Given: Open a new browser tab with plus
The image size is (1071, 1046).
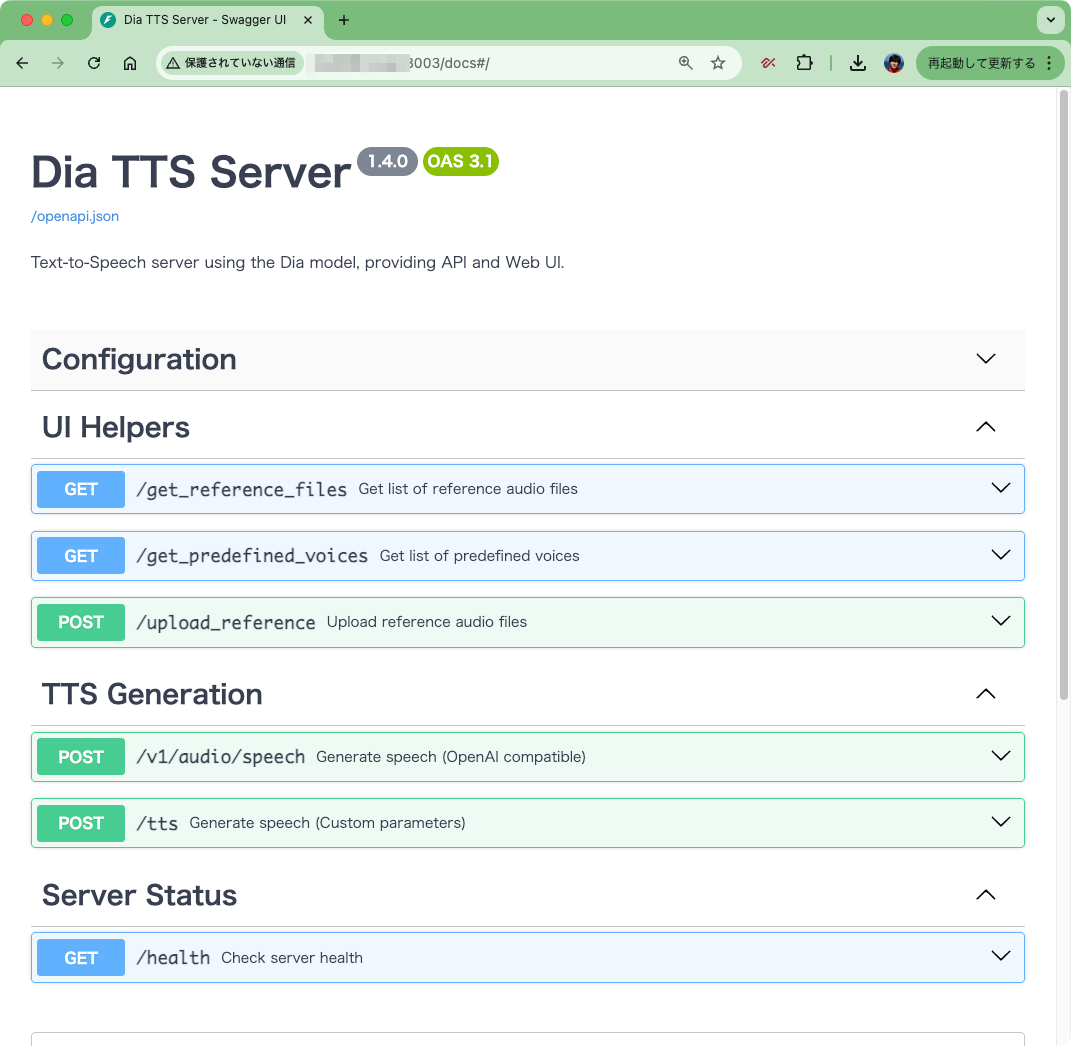Looking at the screenshot, I should pos(344,20).
